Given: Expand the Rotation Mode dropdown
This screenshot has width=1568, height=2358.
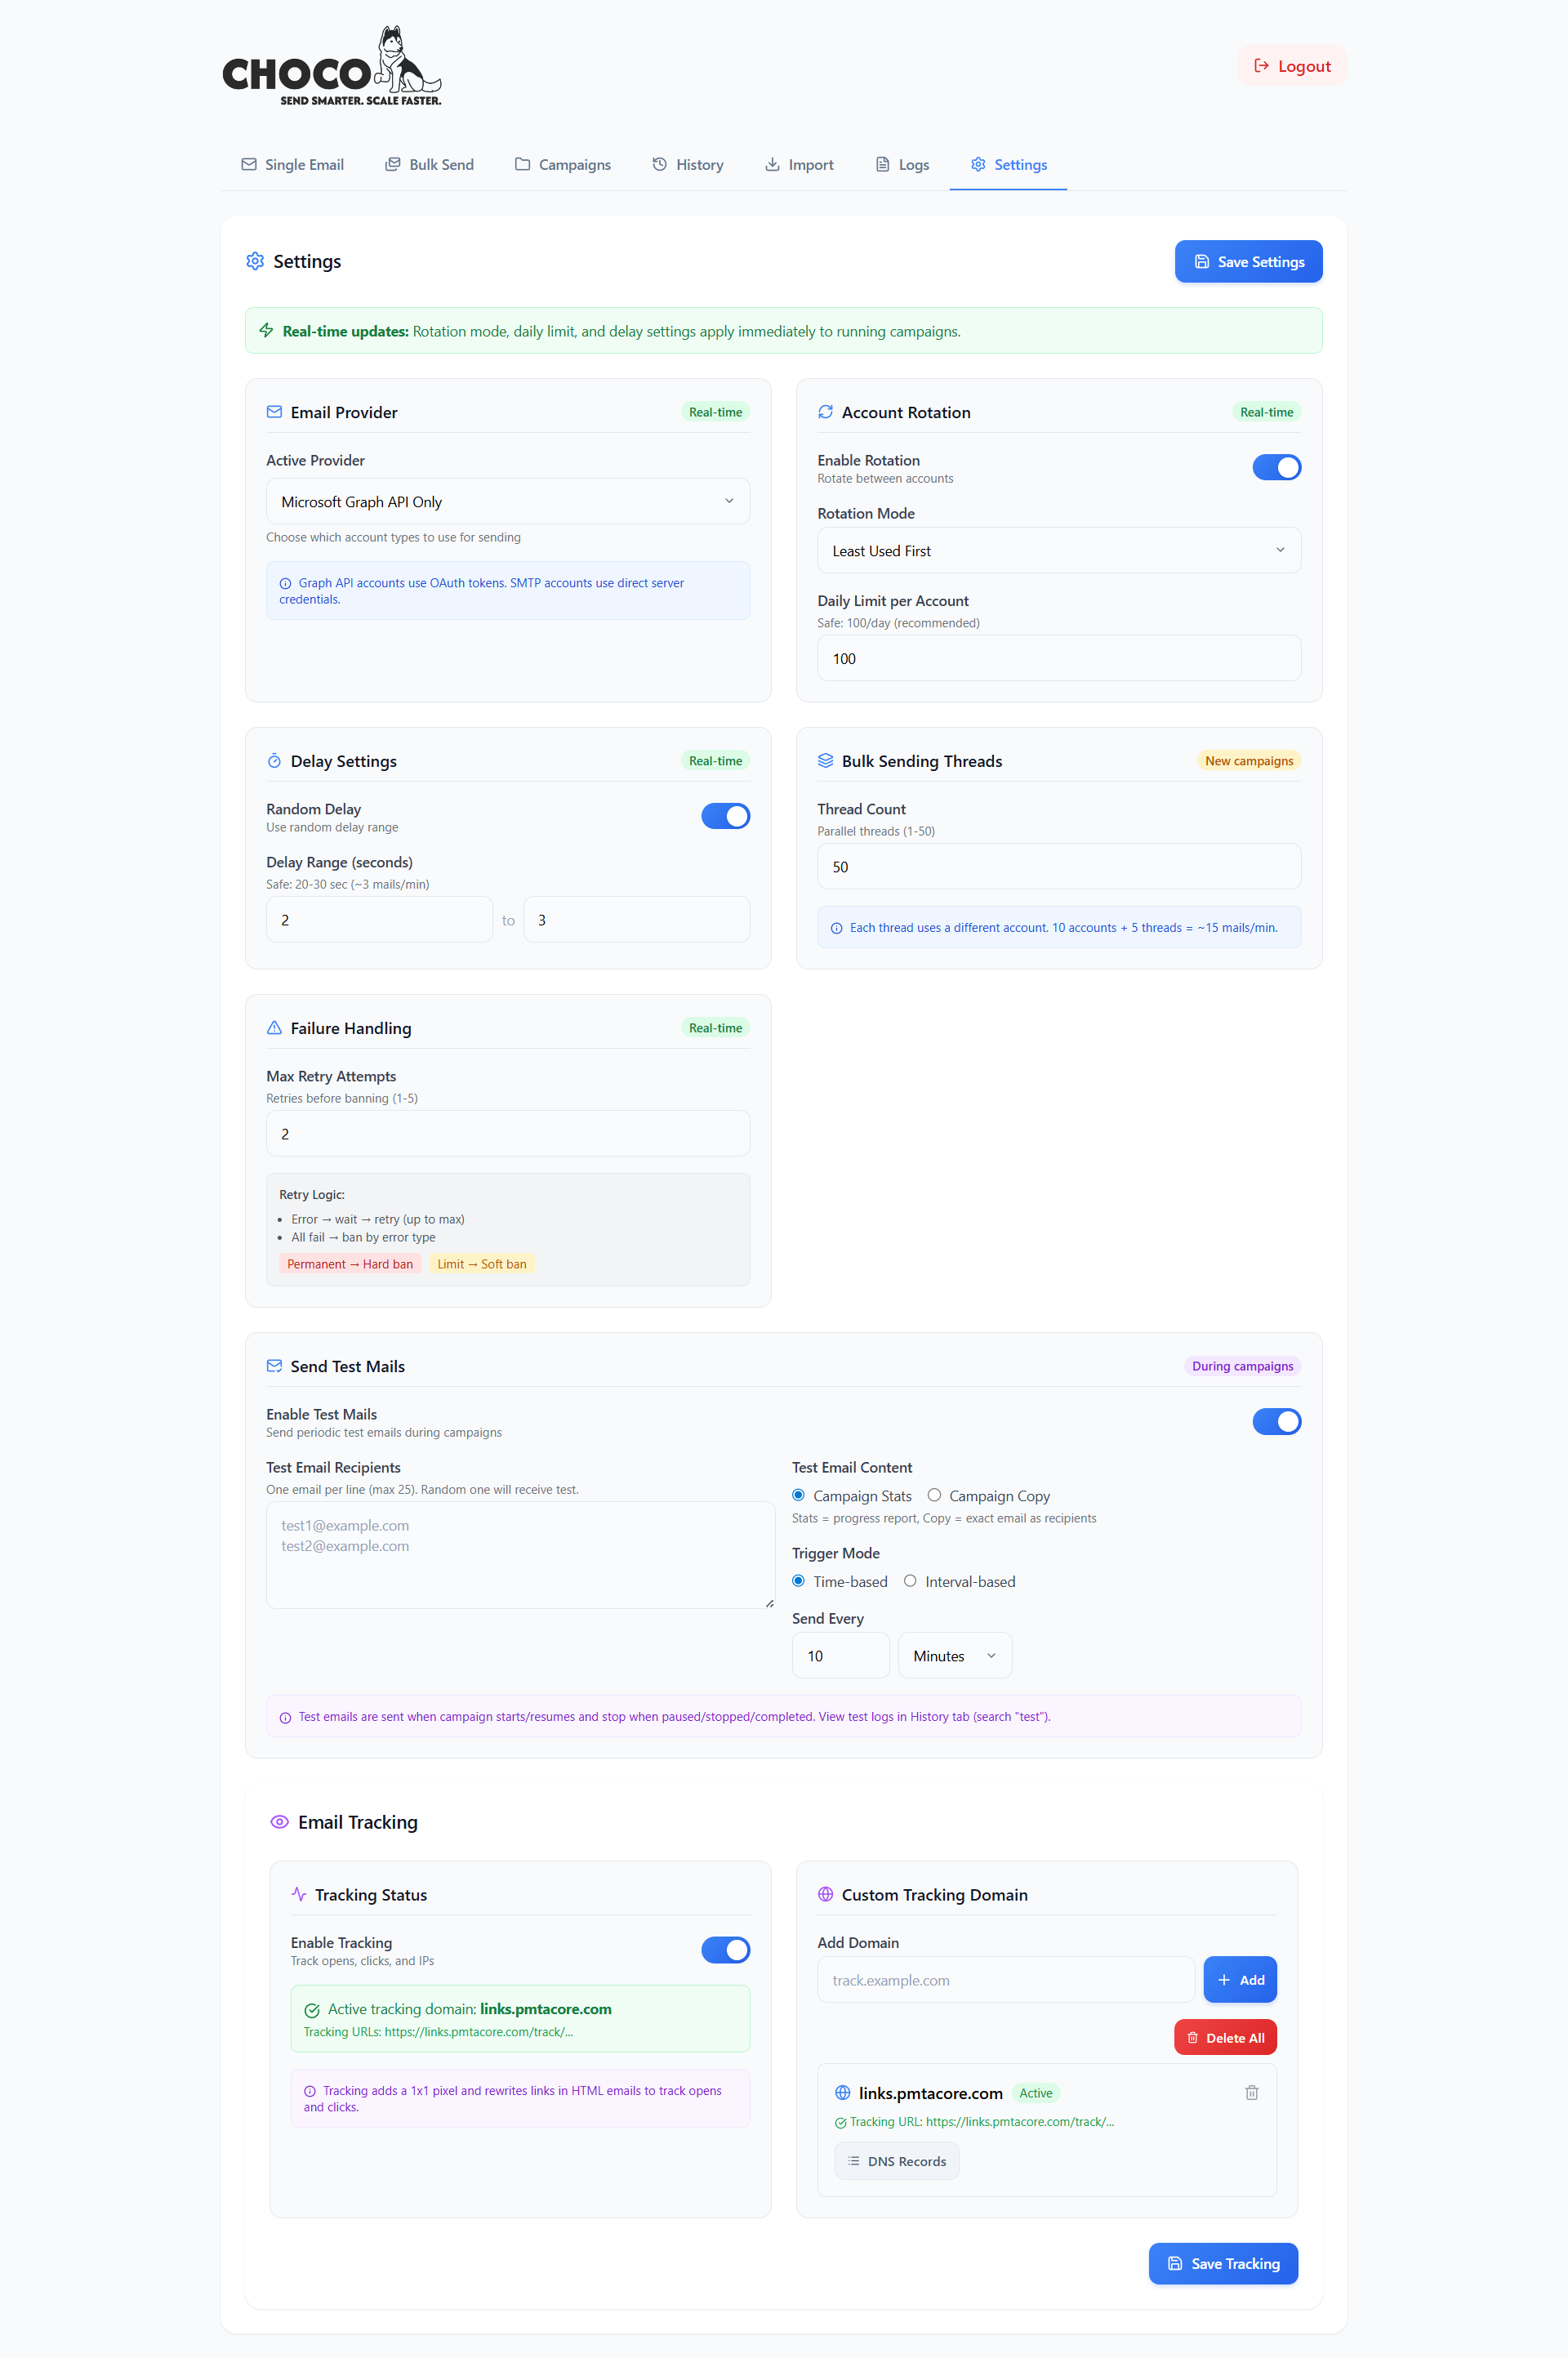Looking at the screenshot, I should coord(1058,550).
